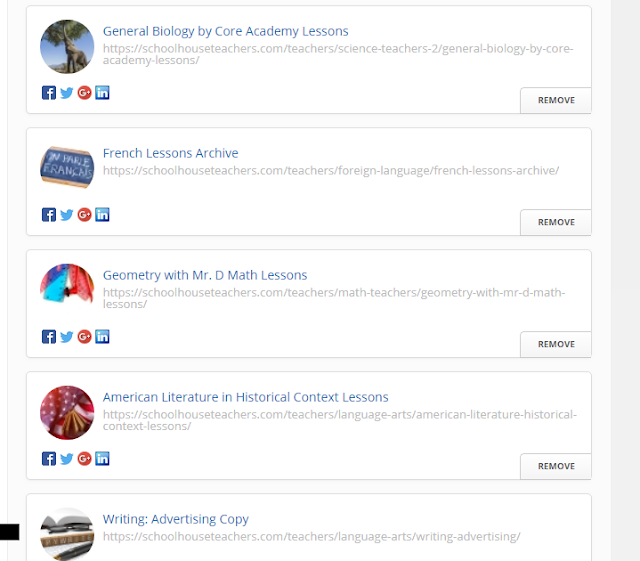The image size is (640, 561).
Task: Share French Lessons Archive on Facebook
Action: tap(49, 215)
